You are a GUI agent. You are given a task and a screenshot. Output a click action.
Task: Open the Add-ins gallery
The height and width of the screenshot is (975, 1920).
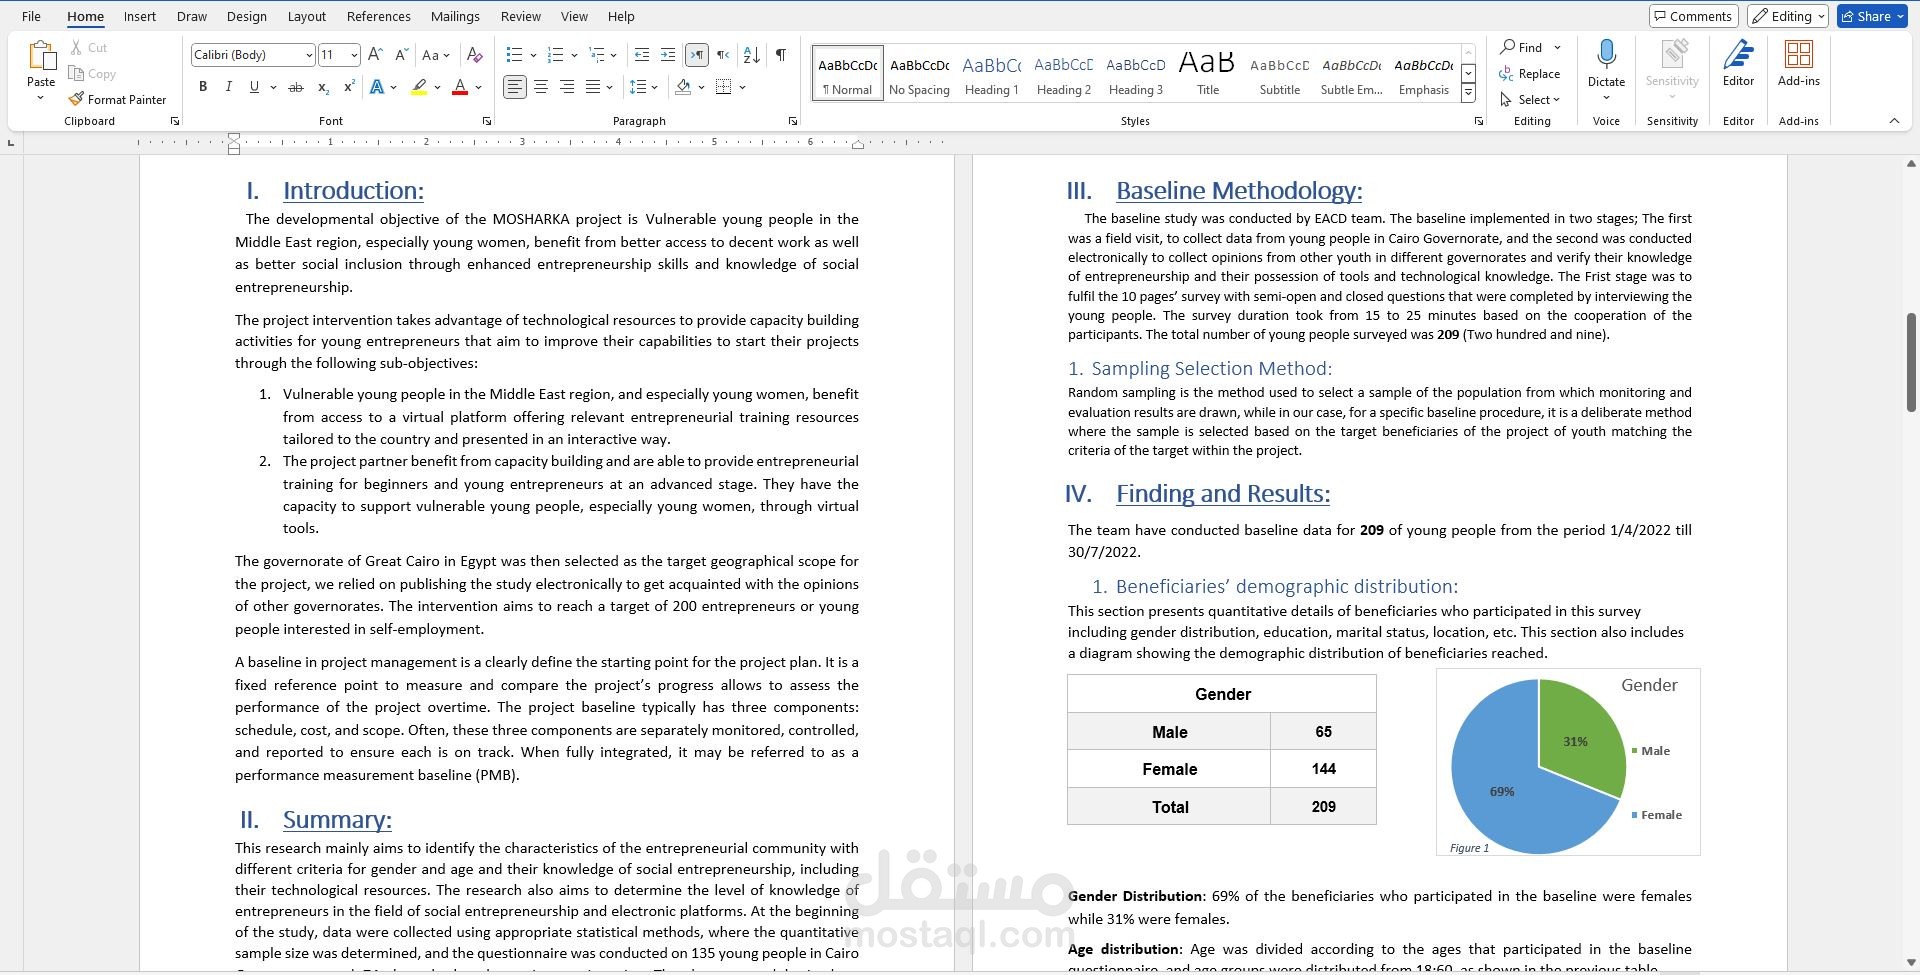pos(1798,64)
